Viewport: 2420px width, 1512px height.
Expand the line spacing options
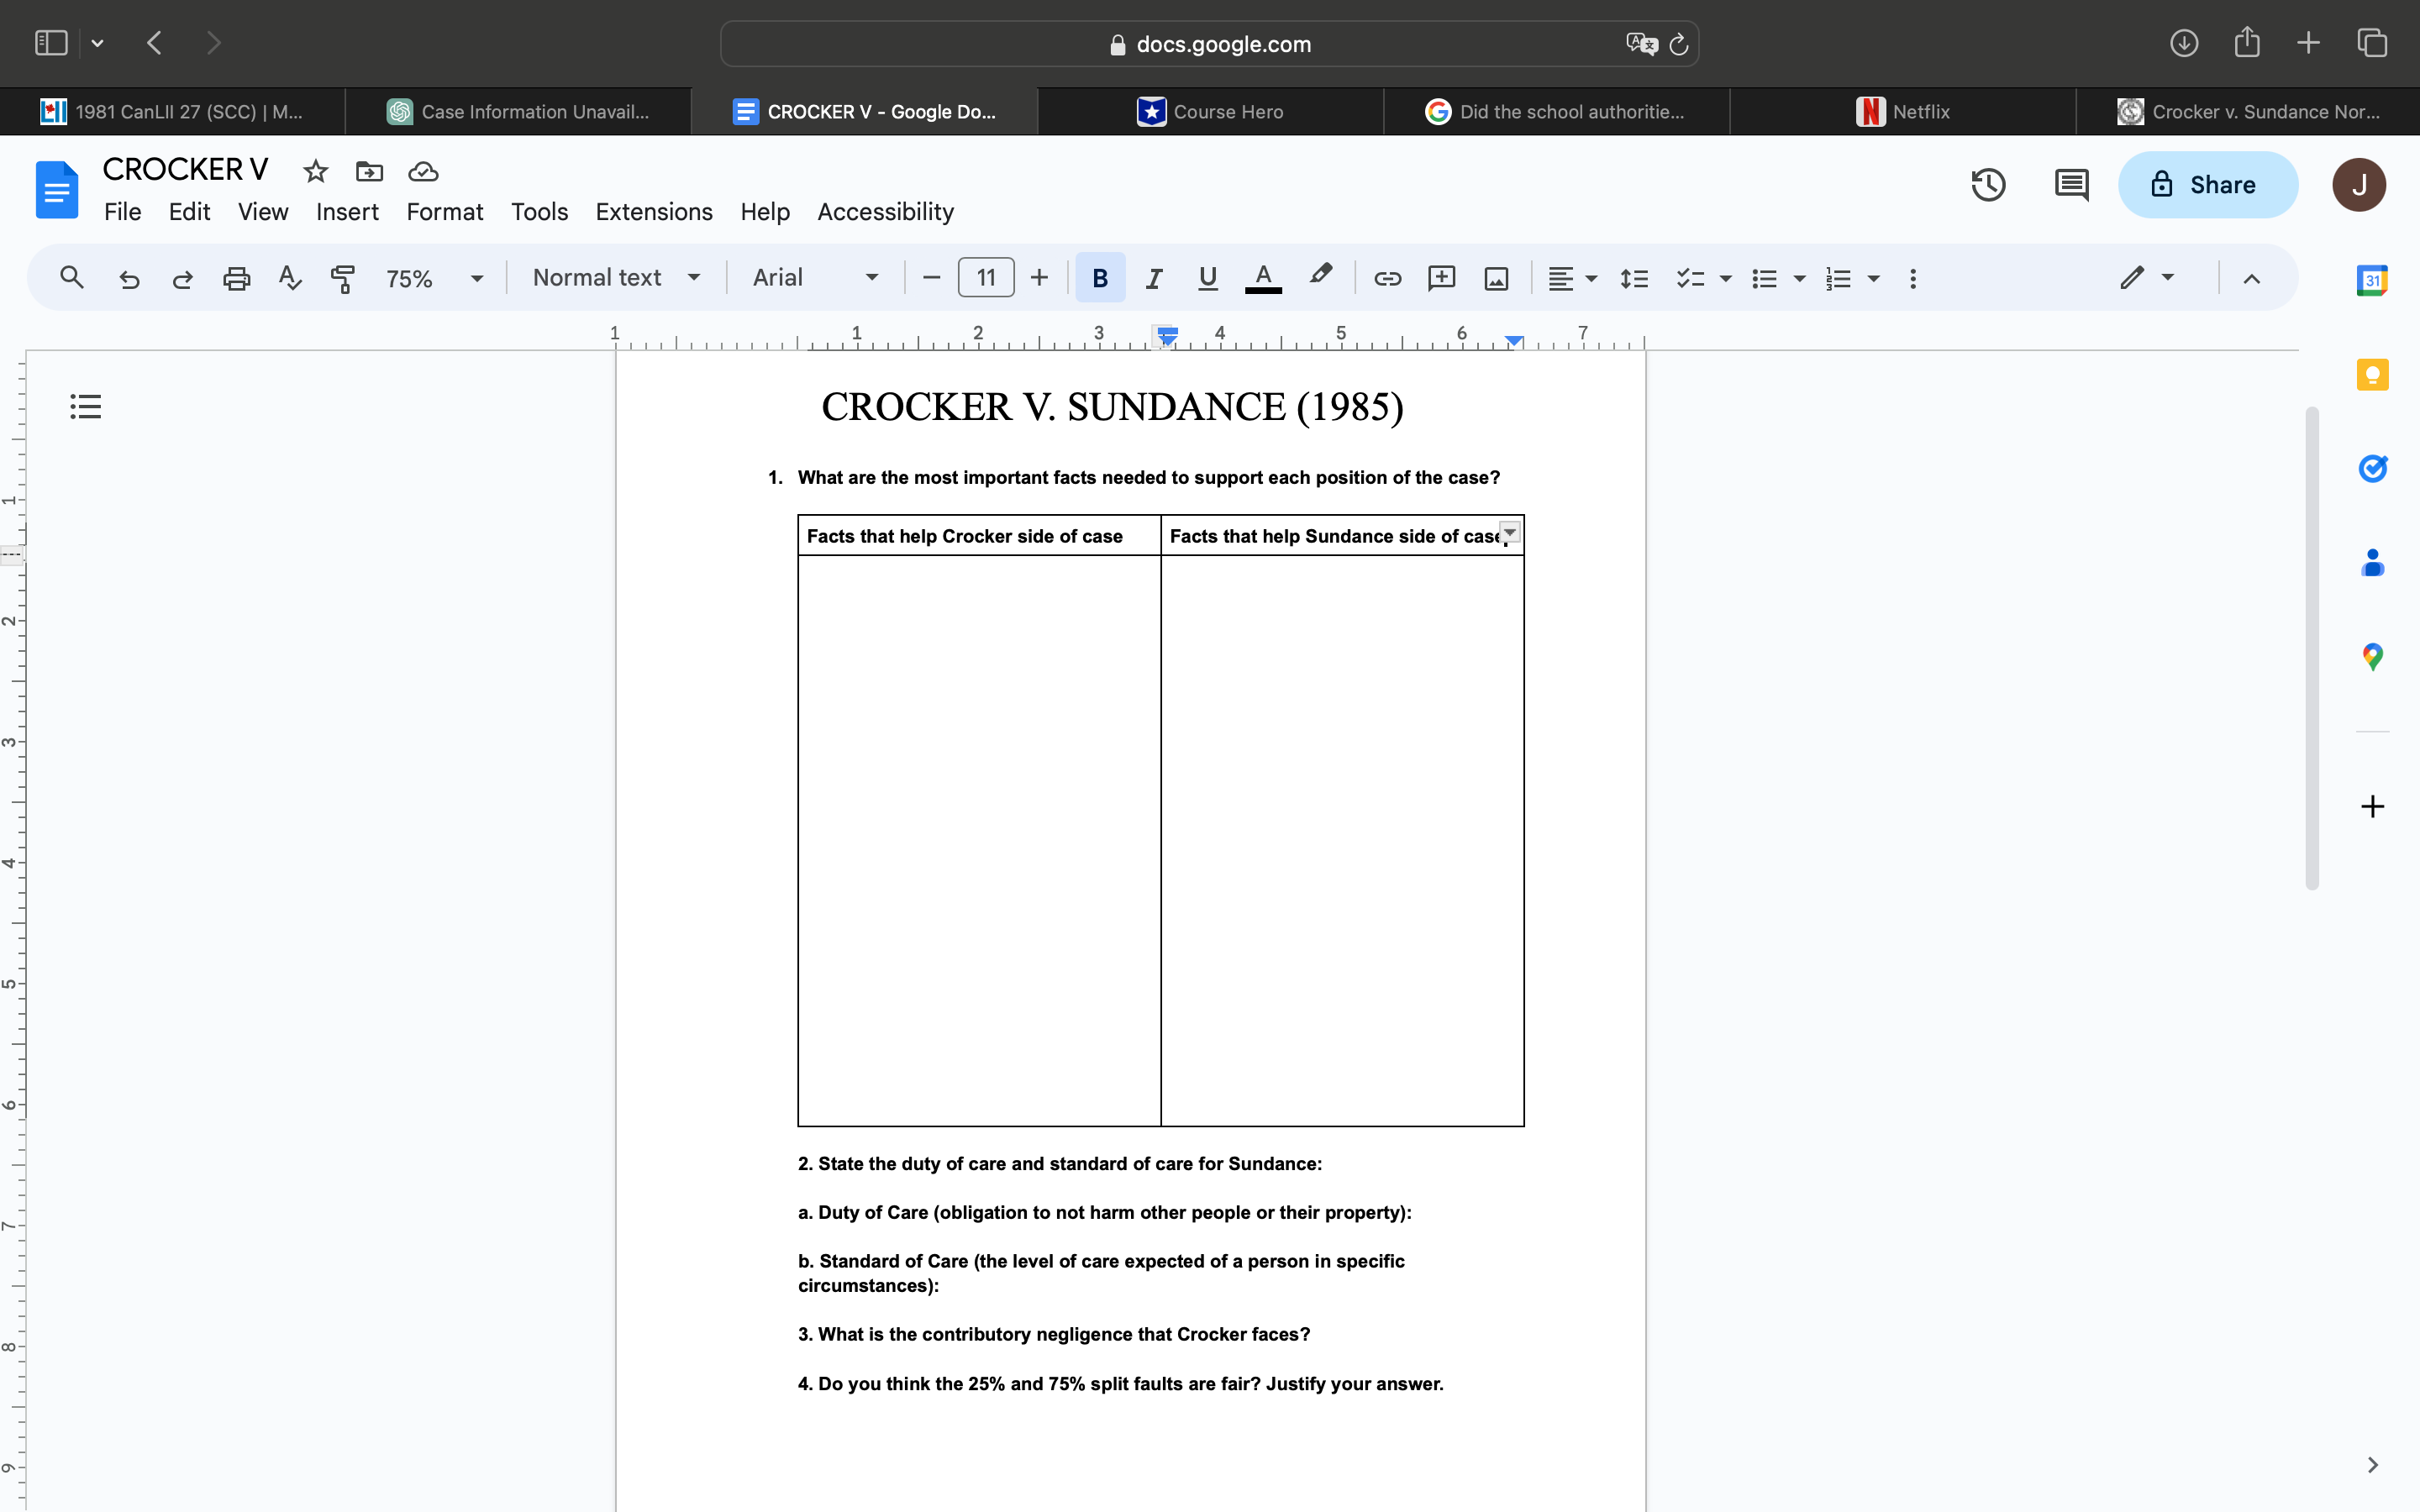click(1634, 278)
